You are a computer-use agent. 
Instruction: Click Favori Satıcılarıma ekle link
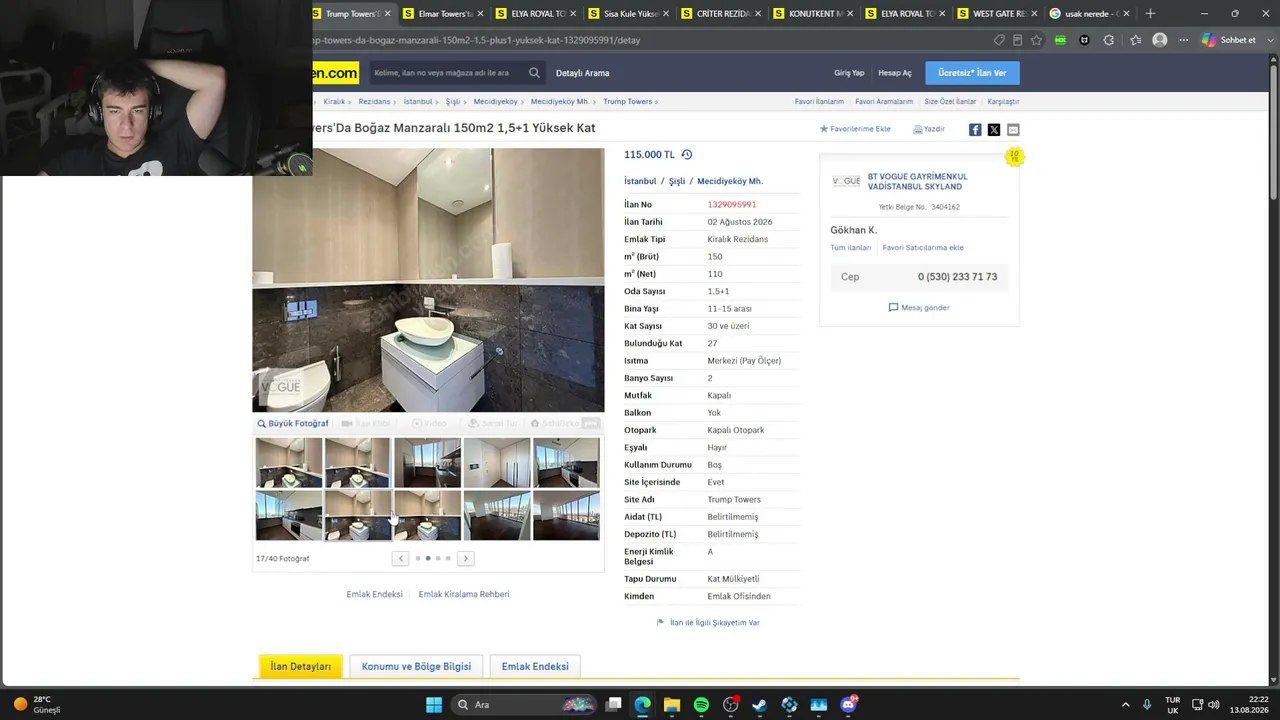[x=923, y=247]
